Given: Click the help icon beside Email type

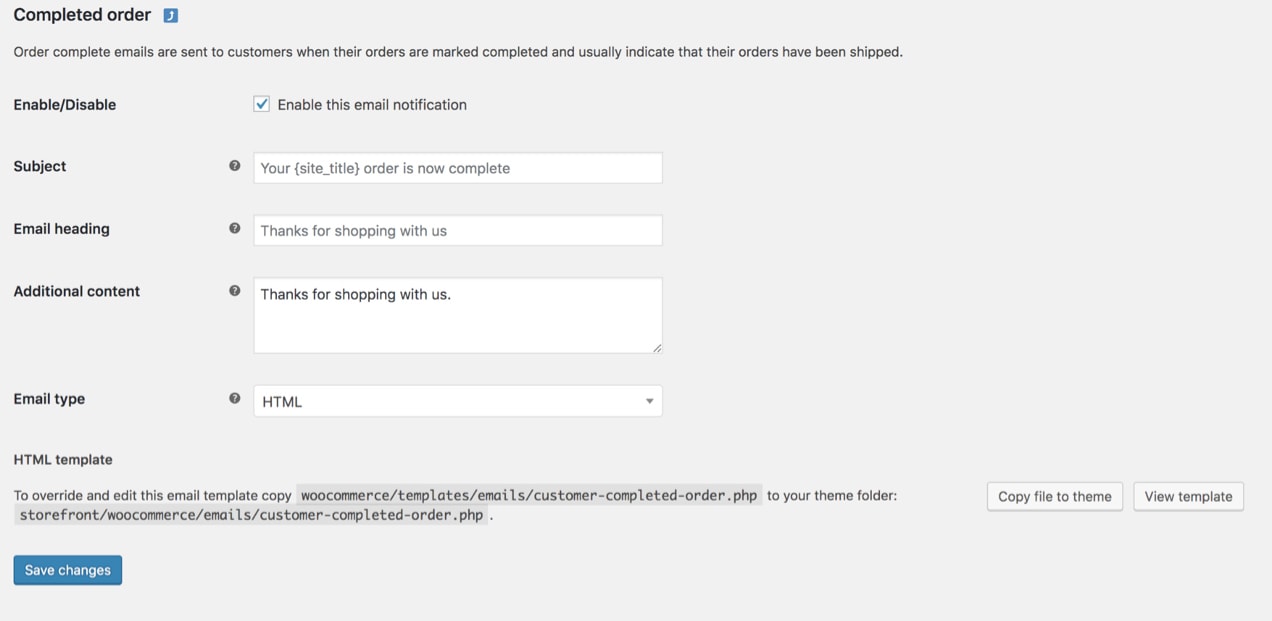Looking at the screenshot, I should pos(235,397).
